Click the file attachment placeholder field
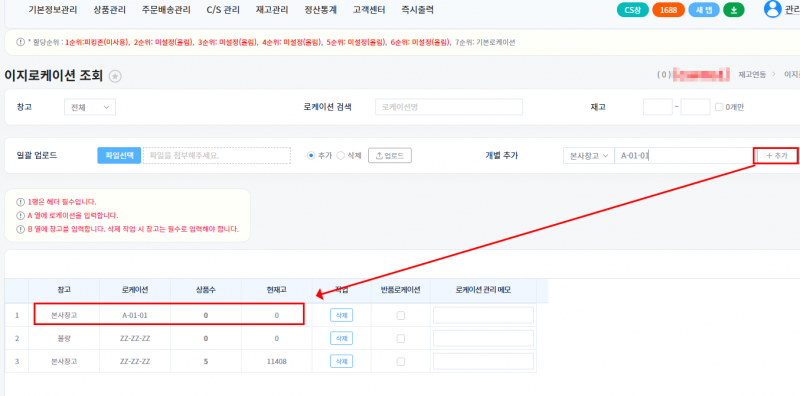This screenshot has height=396, width=800. [x=217, y=156]
